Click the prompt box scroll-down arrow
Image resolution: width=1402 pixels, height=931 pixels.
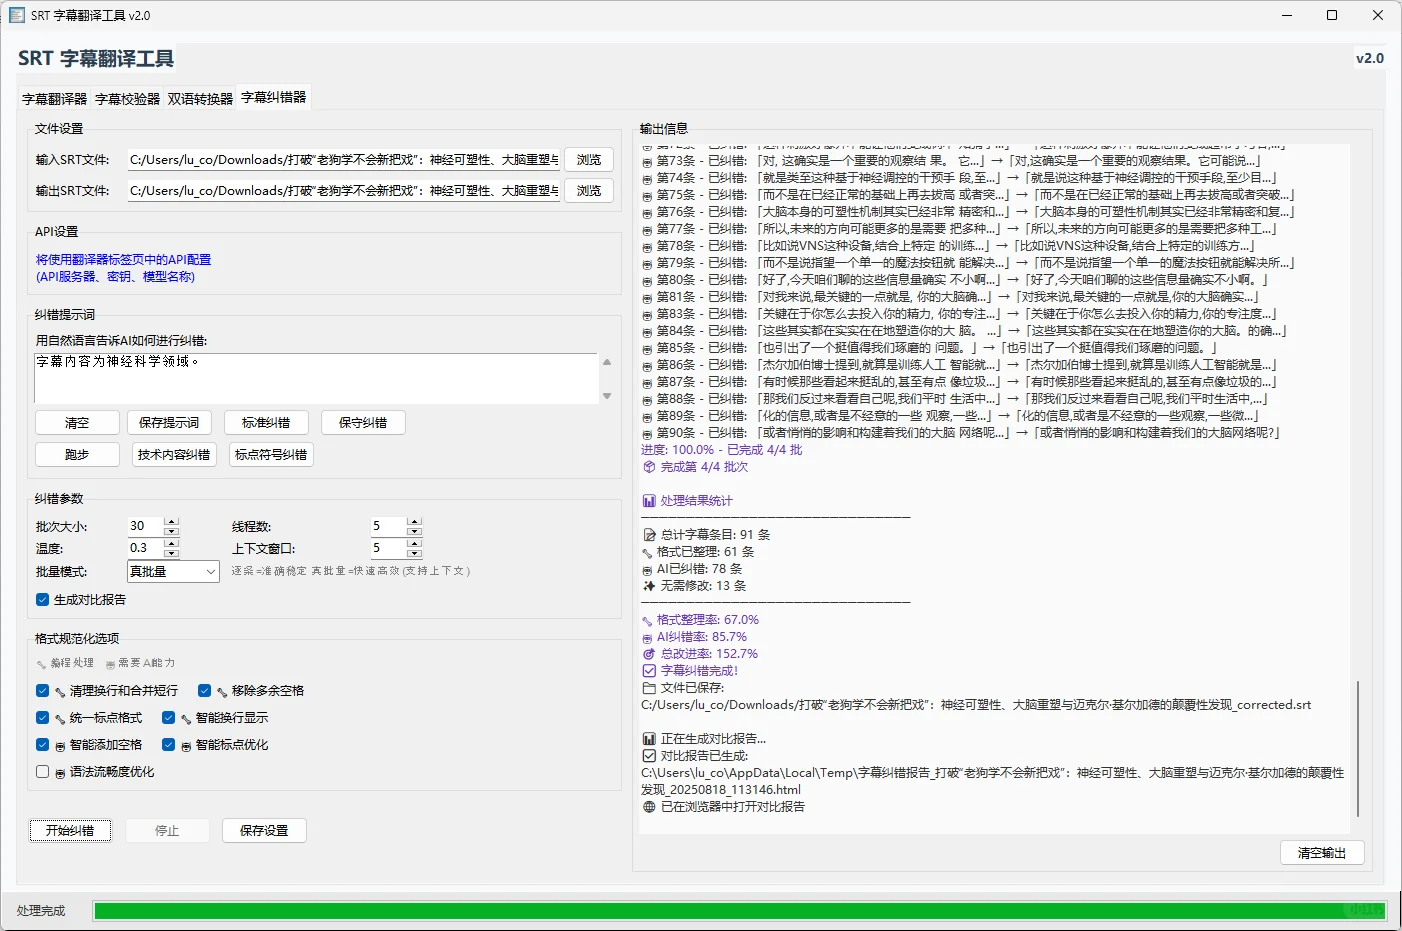[606, 396]
